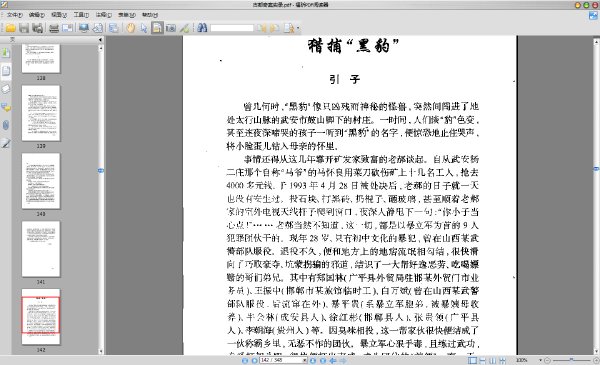Click the thumbnail panel's scroll-up arrow
600x365 pixels.
pos(101,48)
